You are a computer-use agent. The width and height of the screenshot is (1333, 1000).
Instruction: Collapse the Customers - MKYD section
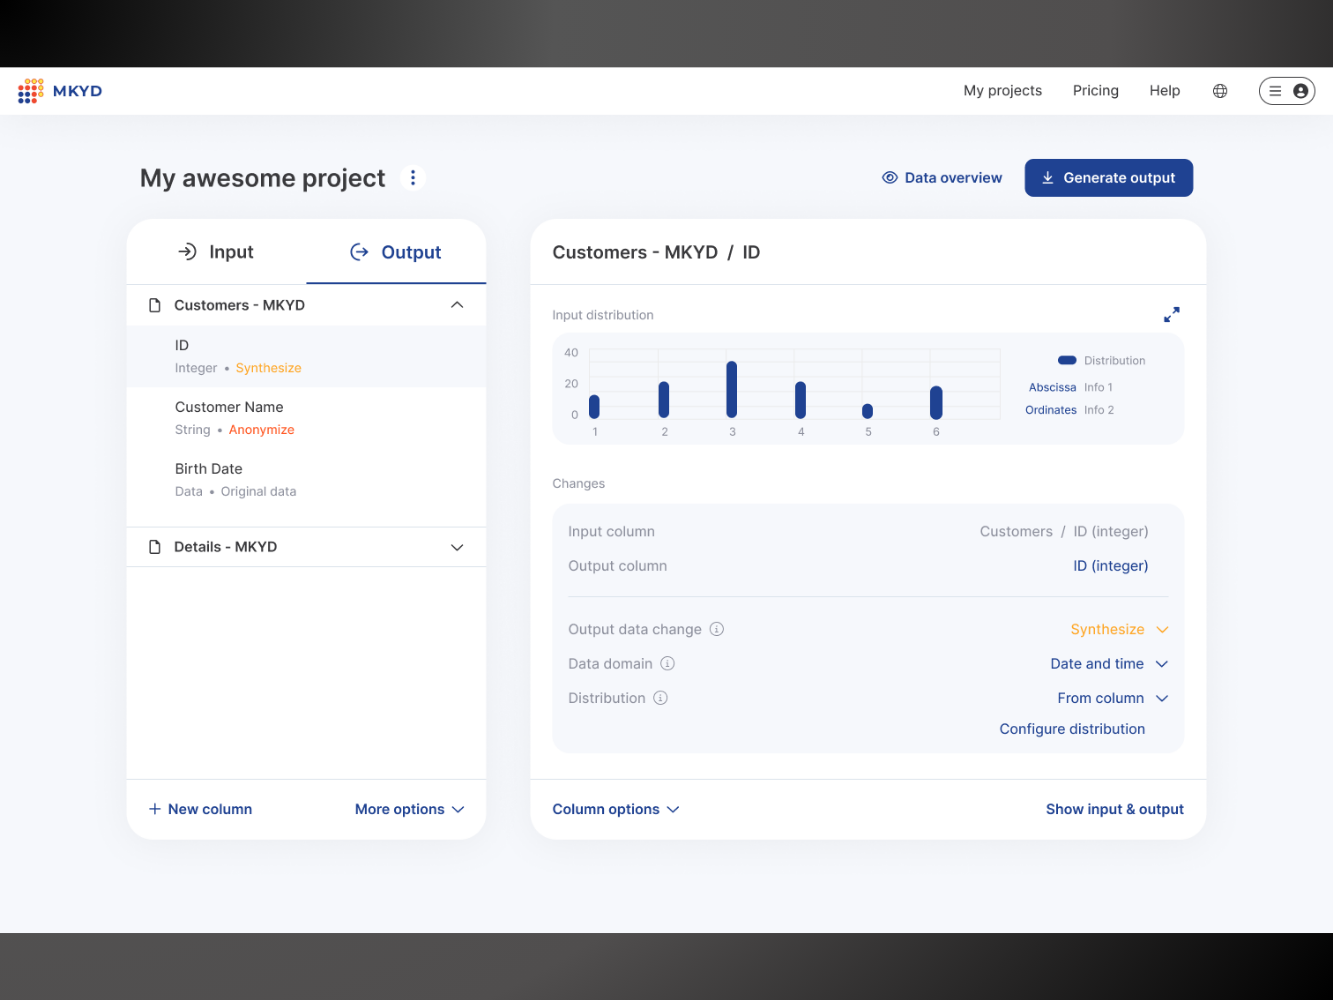(x=457, y=304)
